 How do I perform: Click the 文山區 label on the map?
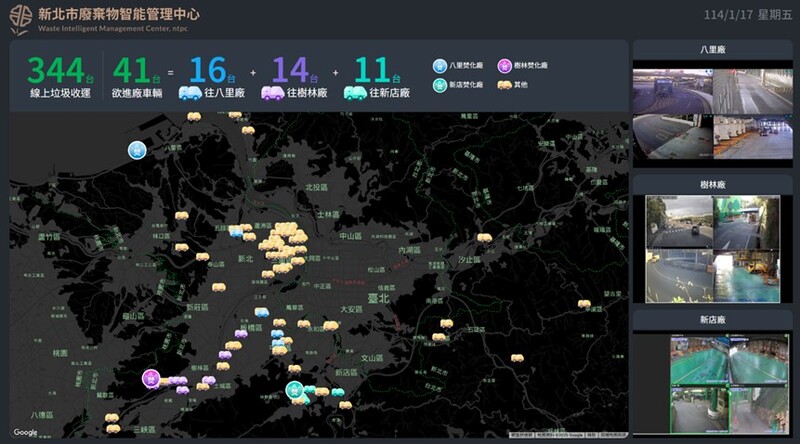(x=372, y=358)
